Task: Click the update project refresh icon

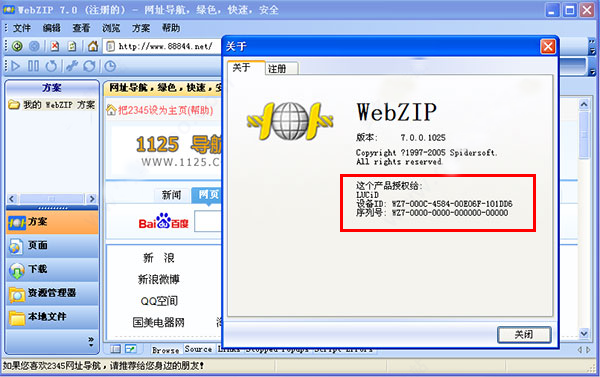Action: tap(90, 66)
